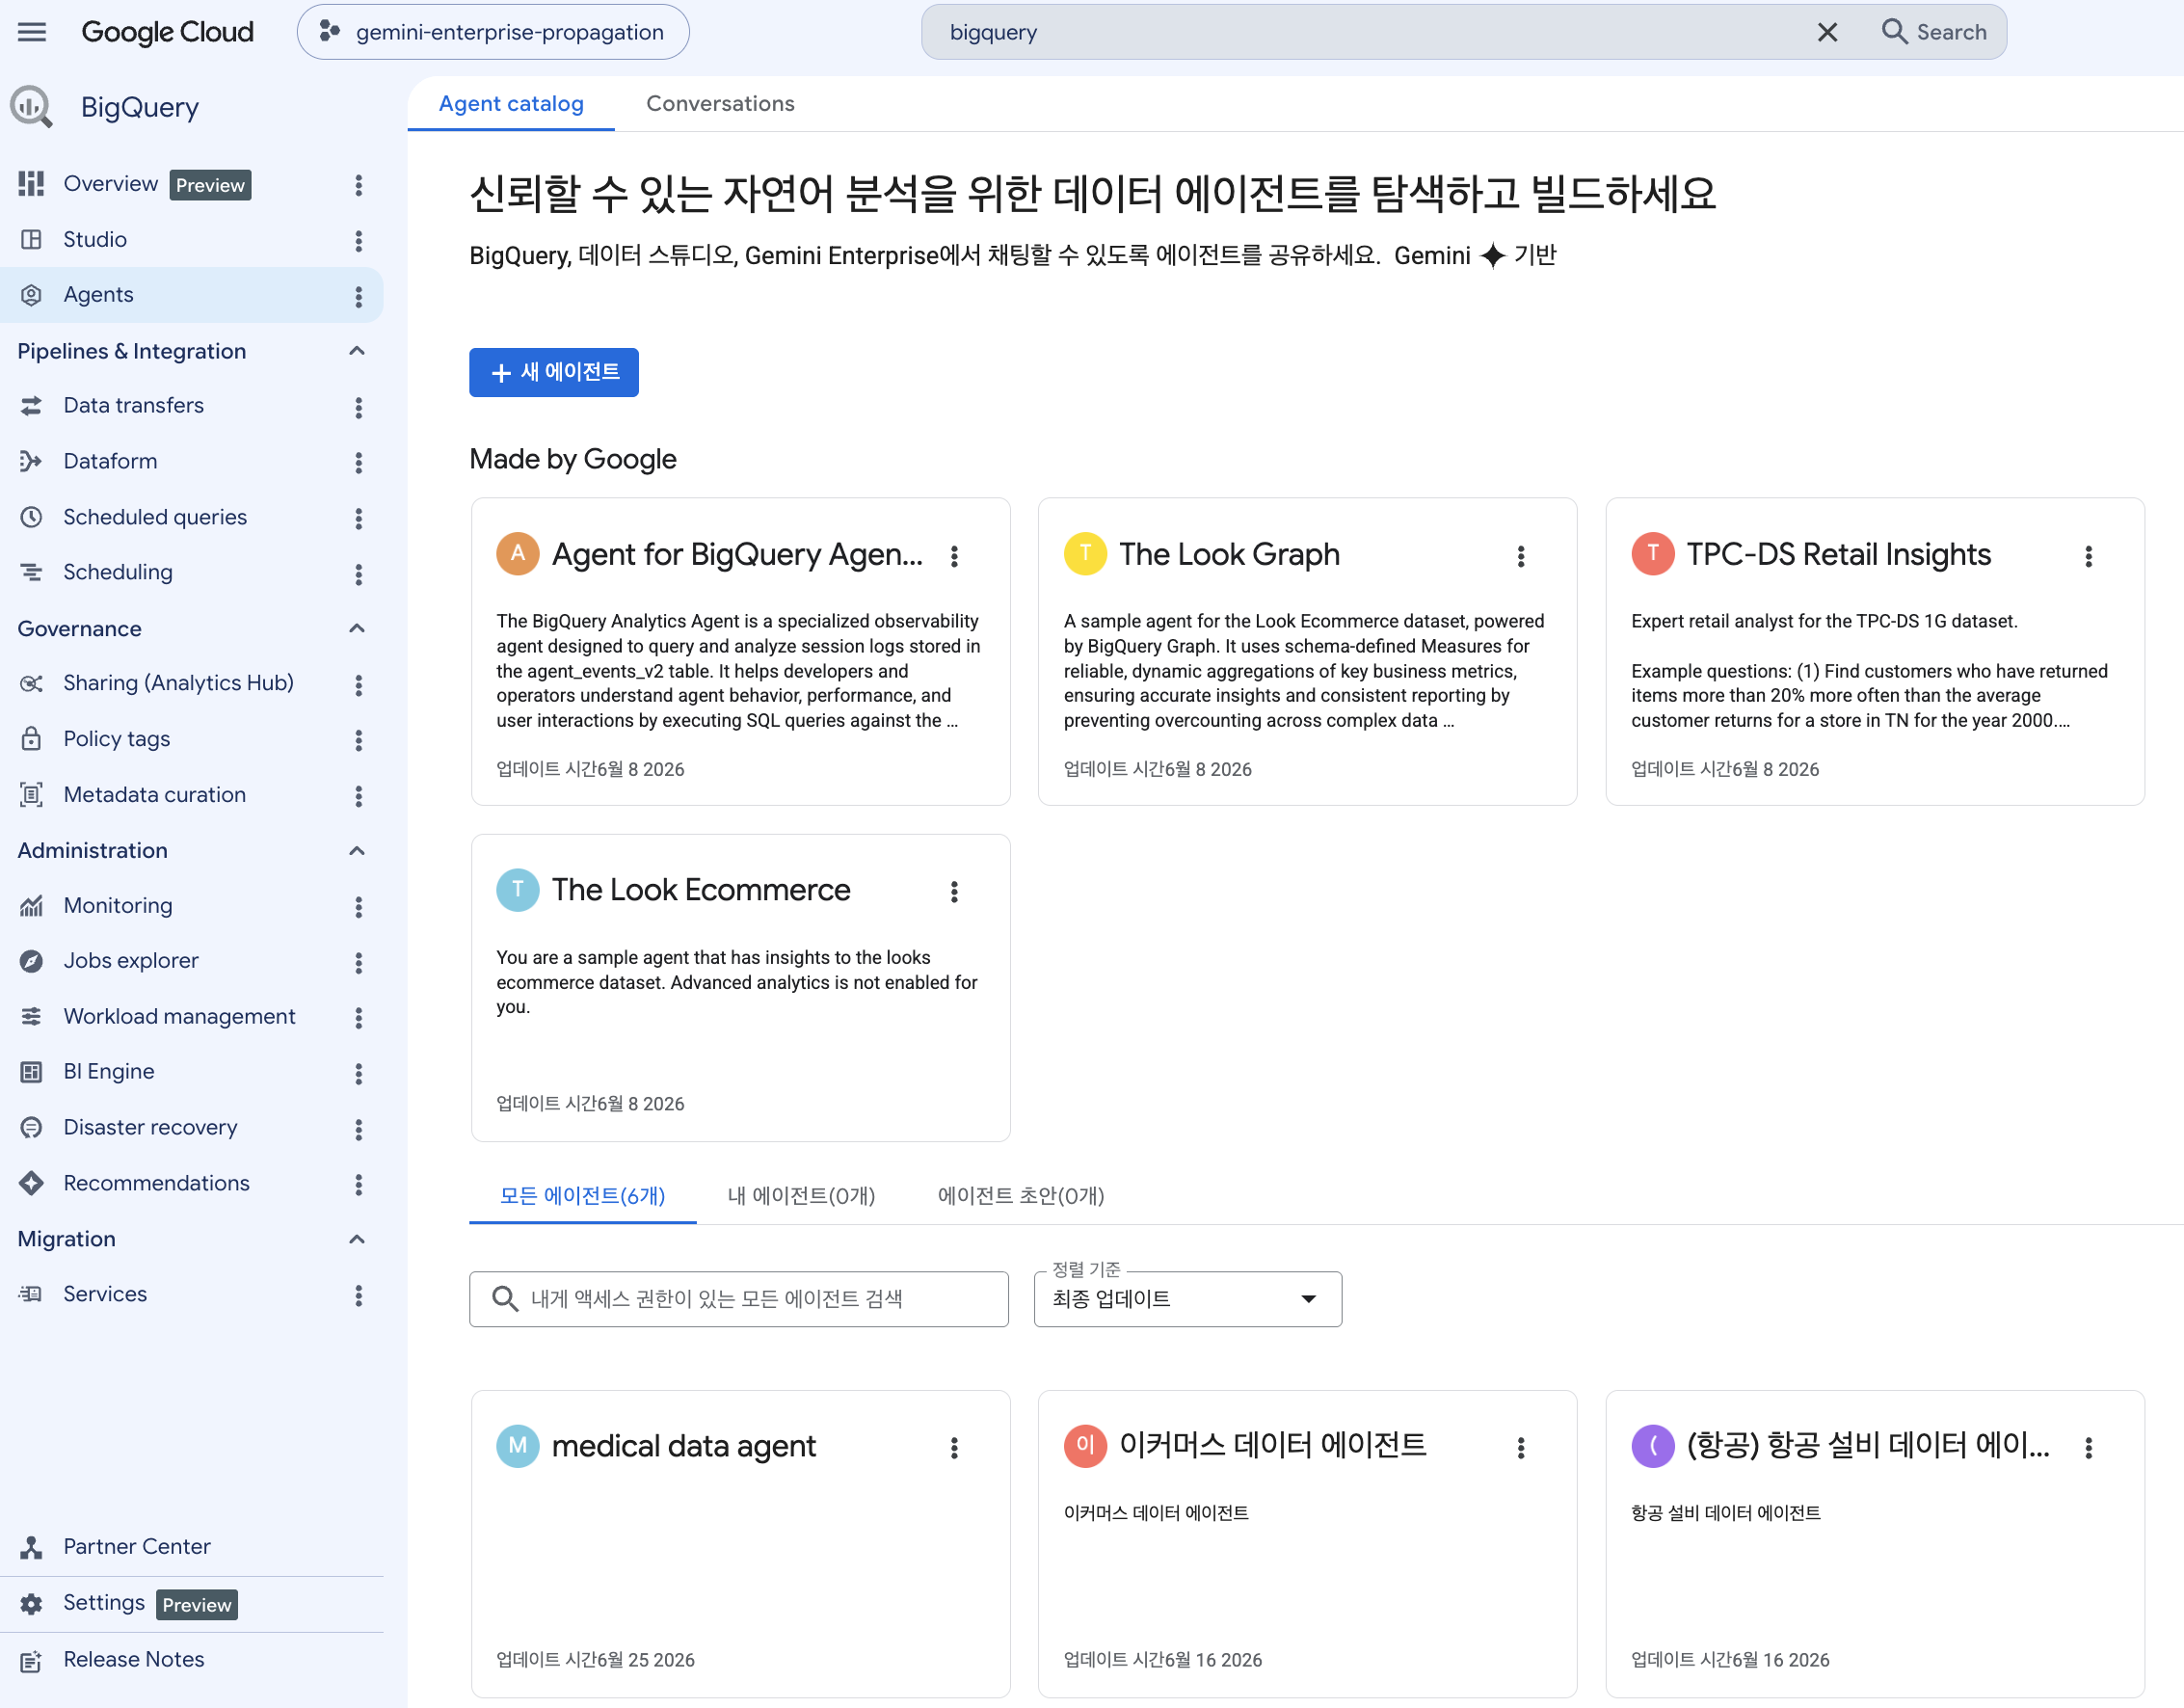The width and height of the screenshot is (2184, 1708).
Task: Open the gemini-enterprise-propagation project picker
Action: tap(493, 32)
